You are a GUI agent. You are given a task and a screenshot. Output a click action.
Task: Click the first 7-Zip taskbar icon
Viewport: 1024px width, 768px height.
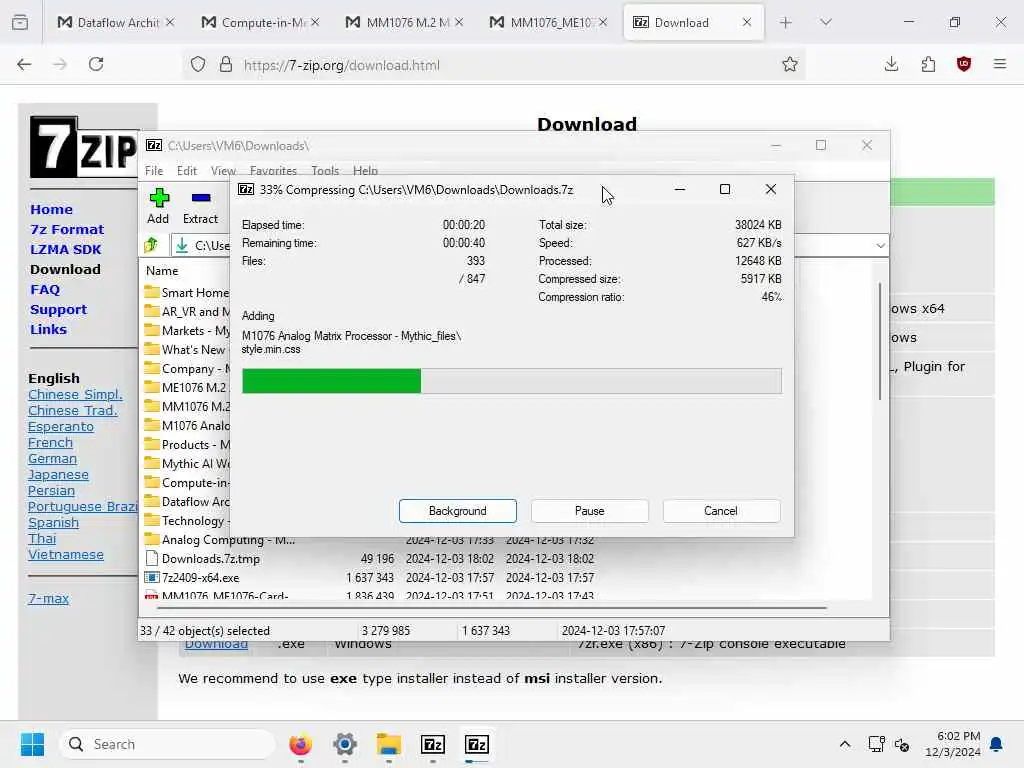click(x=433, y=744)
